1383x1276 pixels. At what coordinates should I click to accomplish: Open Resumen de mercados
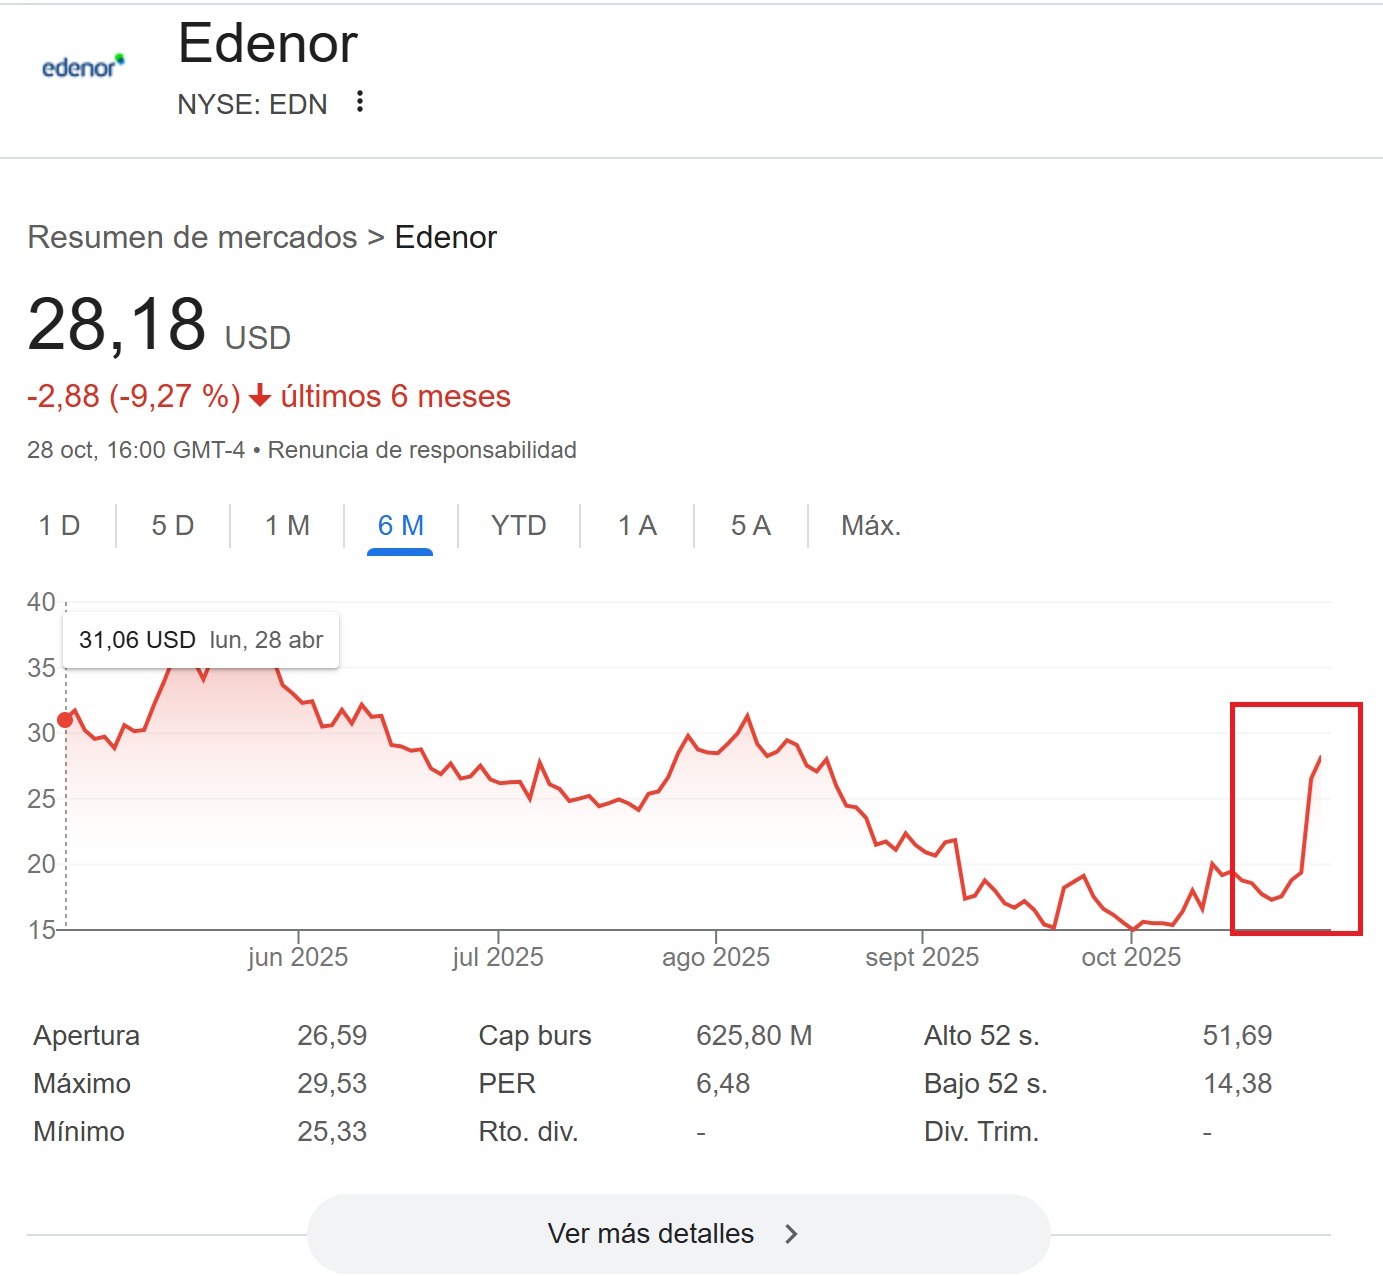click(x=192, y=237)
